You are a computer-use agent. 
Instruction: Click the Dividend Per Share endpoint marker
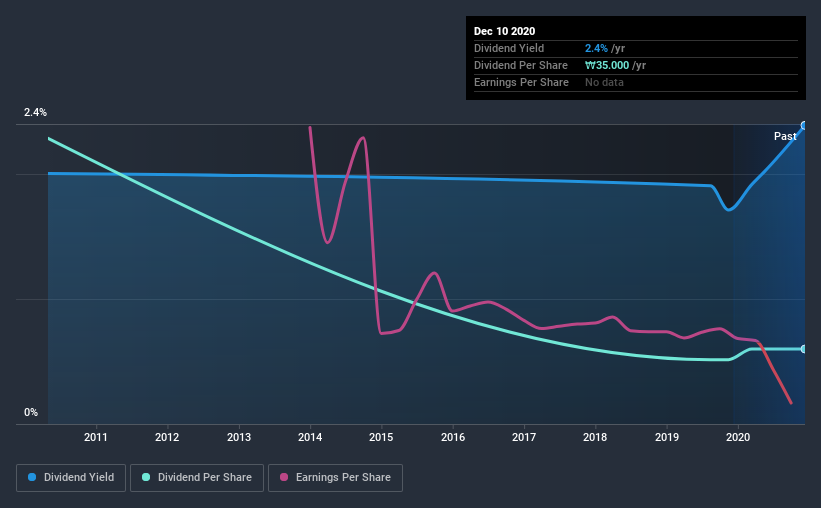coord(804,349)
